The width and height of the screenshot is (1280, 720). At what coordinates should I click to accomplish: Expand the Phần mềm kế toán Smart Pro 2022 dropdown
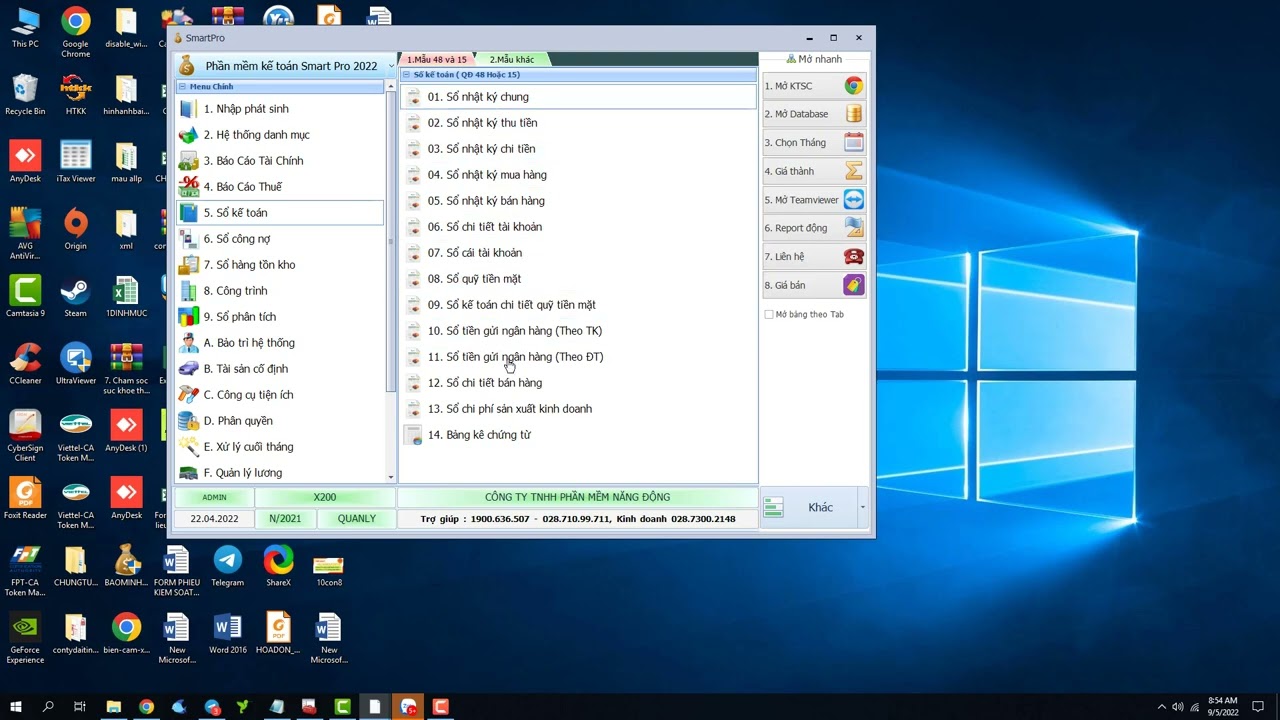(391, 66)
